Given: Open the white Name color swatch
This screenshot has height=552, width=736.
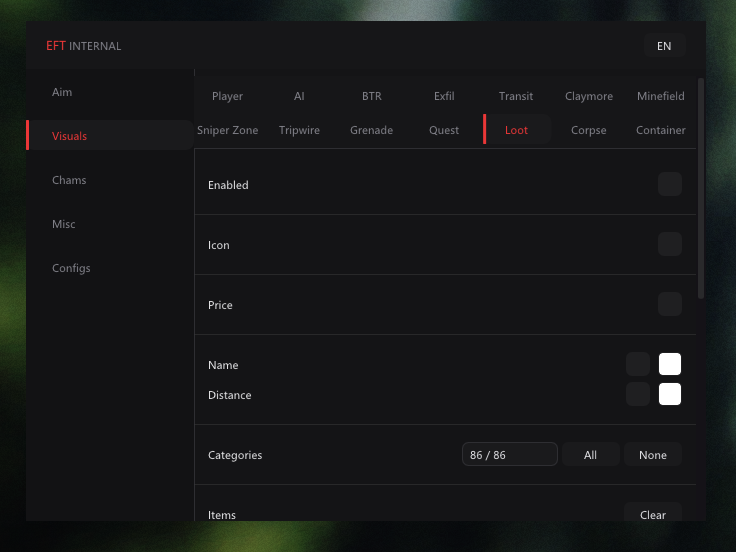Looking at the screenshot, I should point(670,364).
